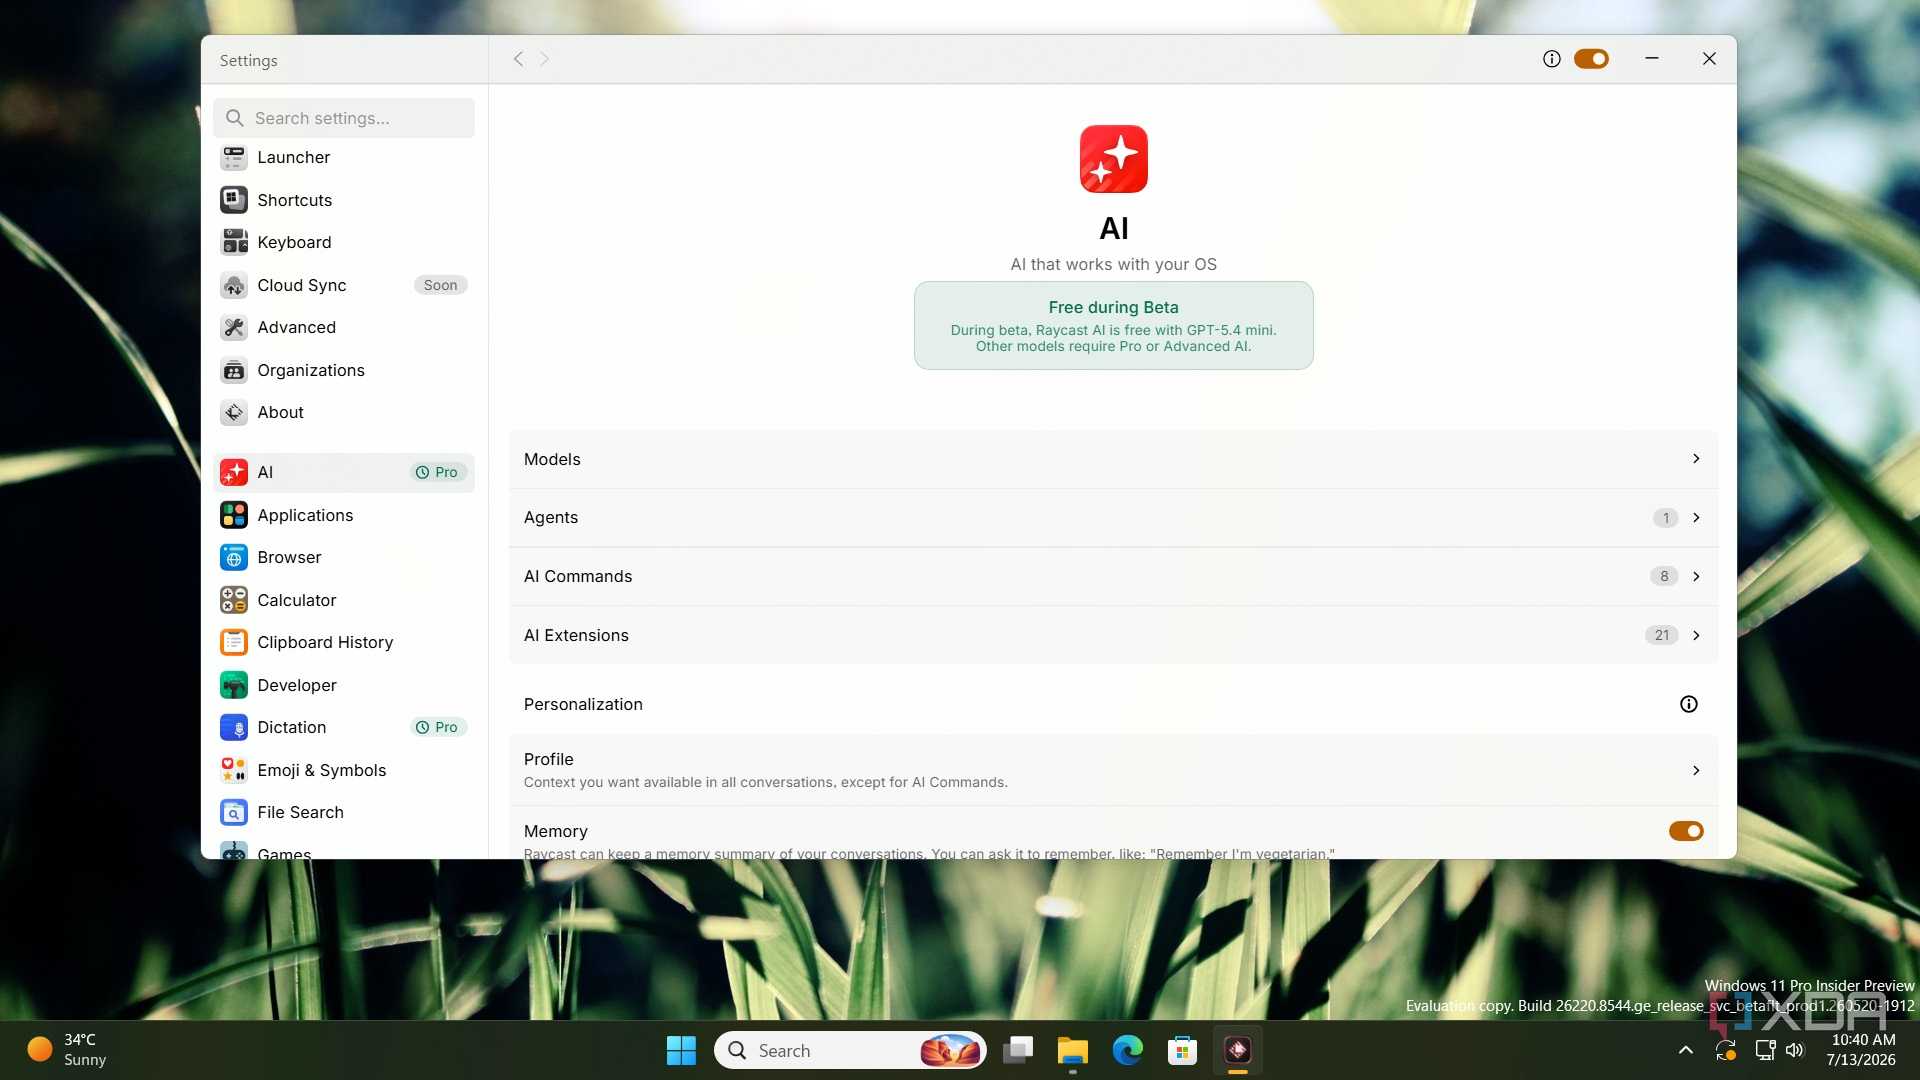Click the AI Extensions count badge 21
This screenshot has width=1920, height=1080.
pyautogui.click(x=1662, y=635)
